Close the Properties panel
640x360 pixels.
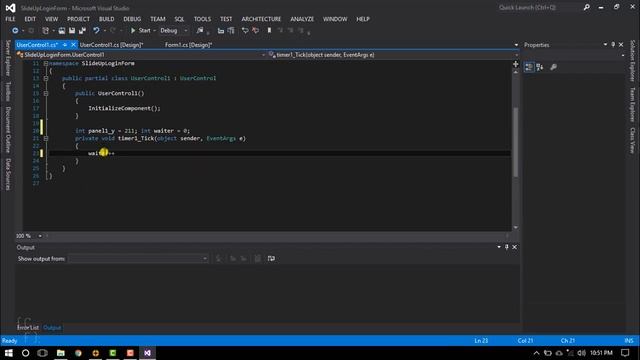coord(621,44)
